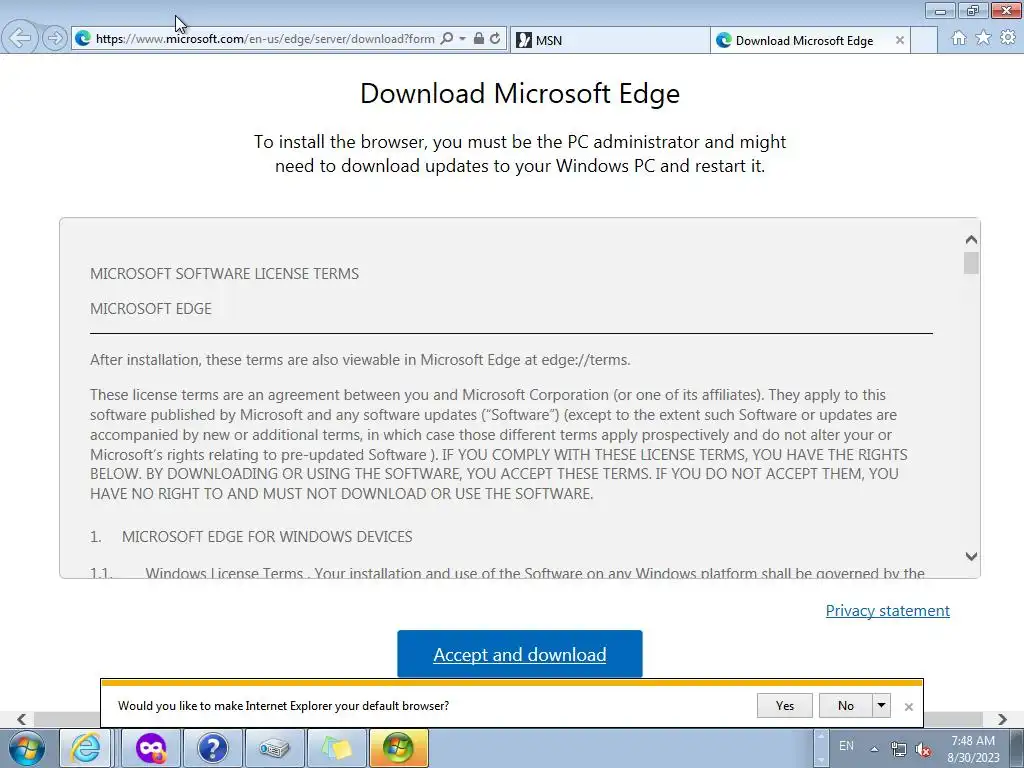
Task: Open a new blank tab
Action: [x=924, y=40]
